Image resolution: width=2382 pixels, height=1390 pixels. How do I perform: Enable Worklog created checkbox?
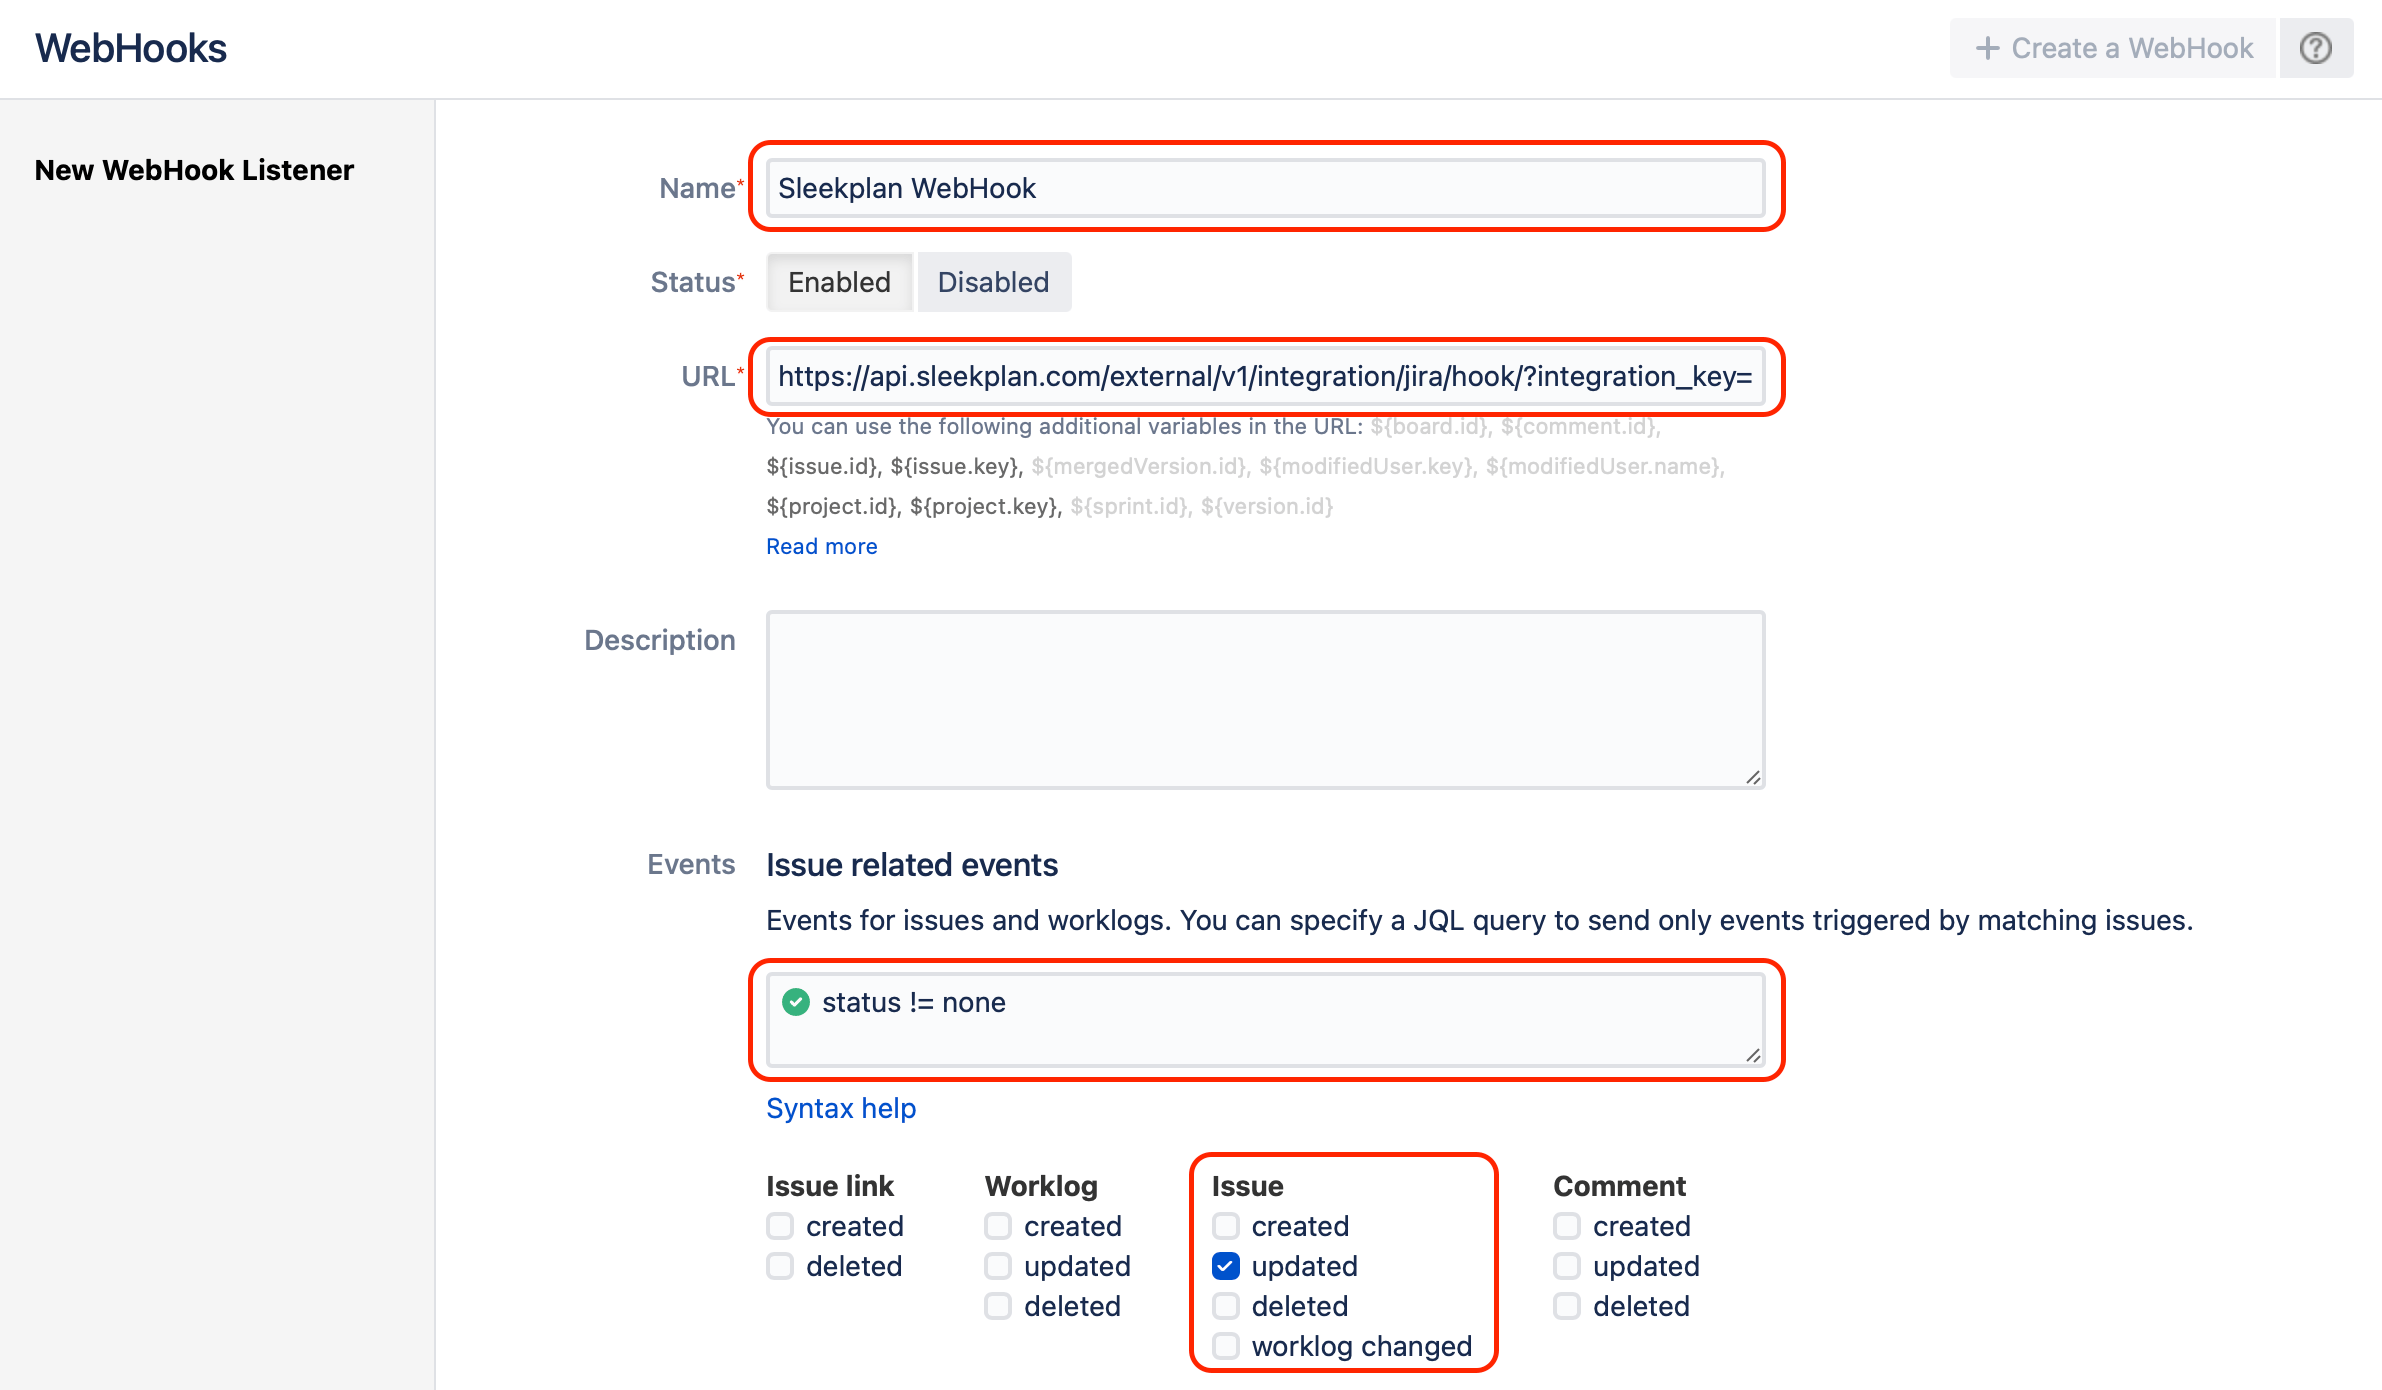(998, 1226)
